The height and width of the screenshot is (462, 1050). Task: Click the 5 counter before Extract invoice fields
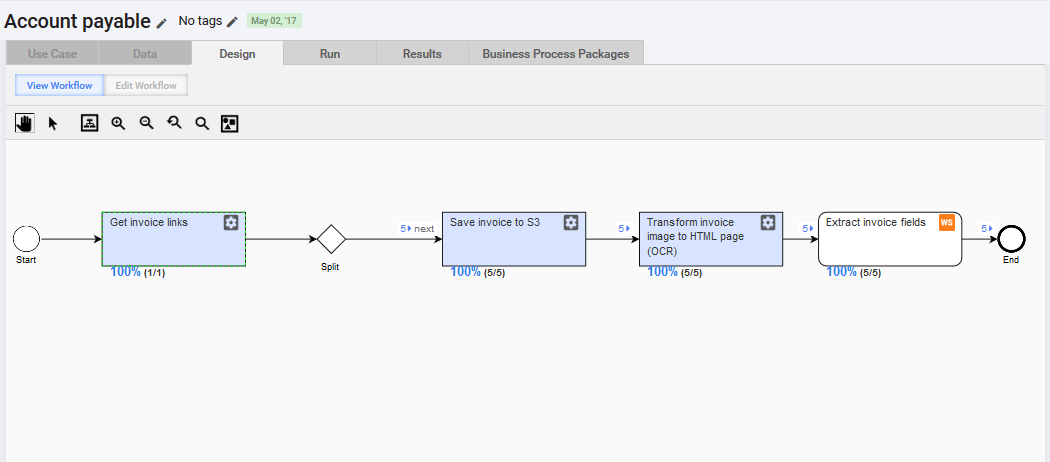[x=808, y=229]
